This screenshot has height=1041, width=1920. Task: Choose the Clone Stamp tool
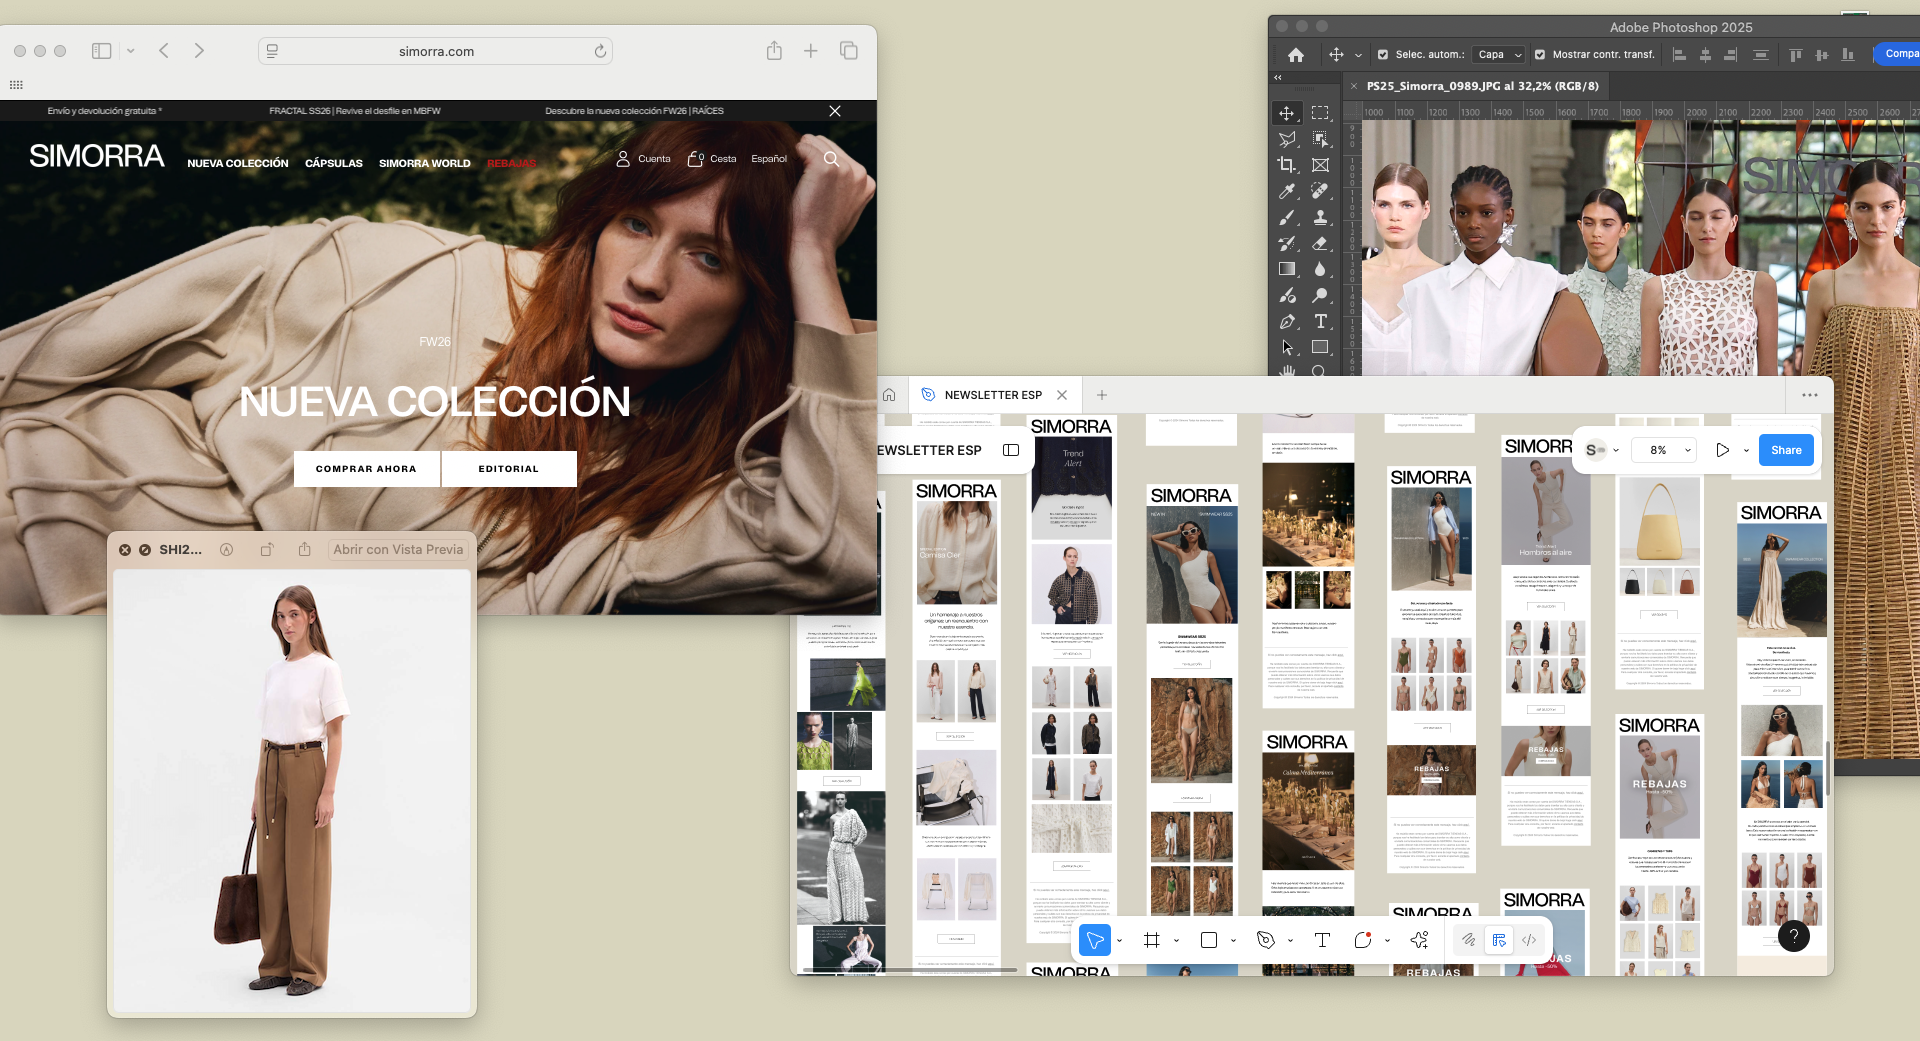[1320, 217]
